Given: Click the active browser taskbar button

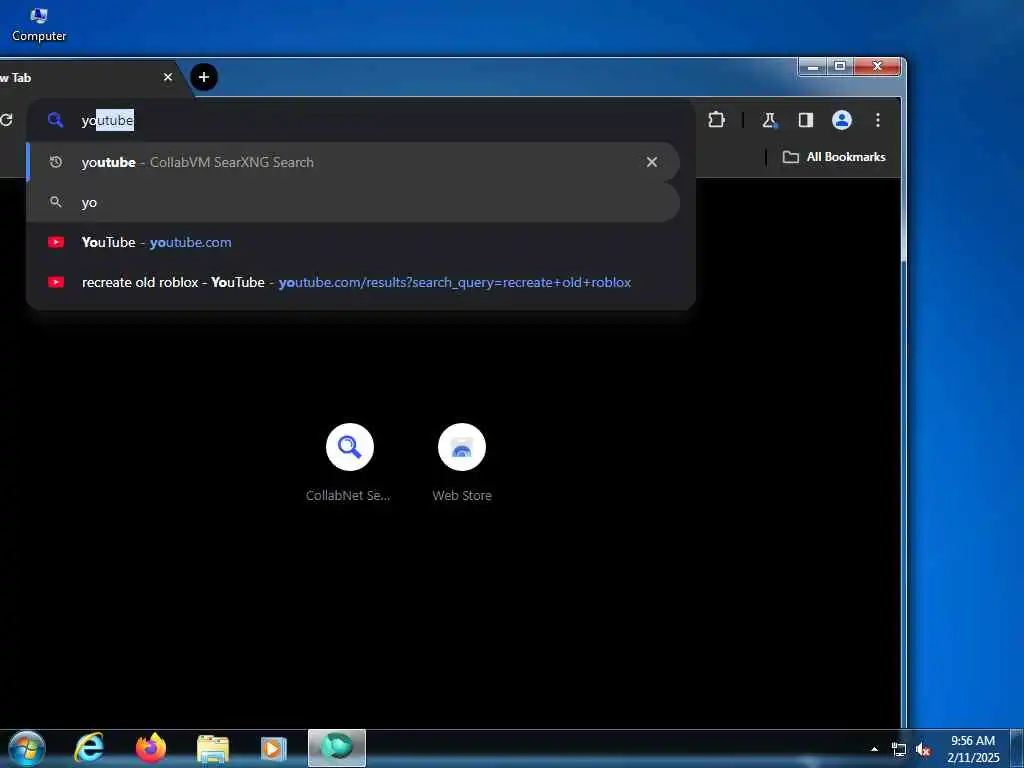Looking at the screenshot, I should (x=337, y=748).
